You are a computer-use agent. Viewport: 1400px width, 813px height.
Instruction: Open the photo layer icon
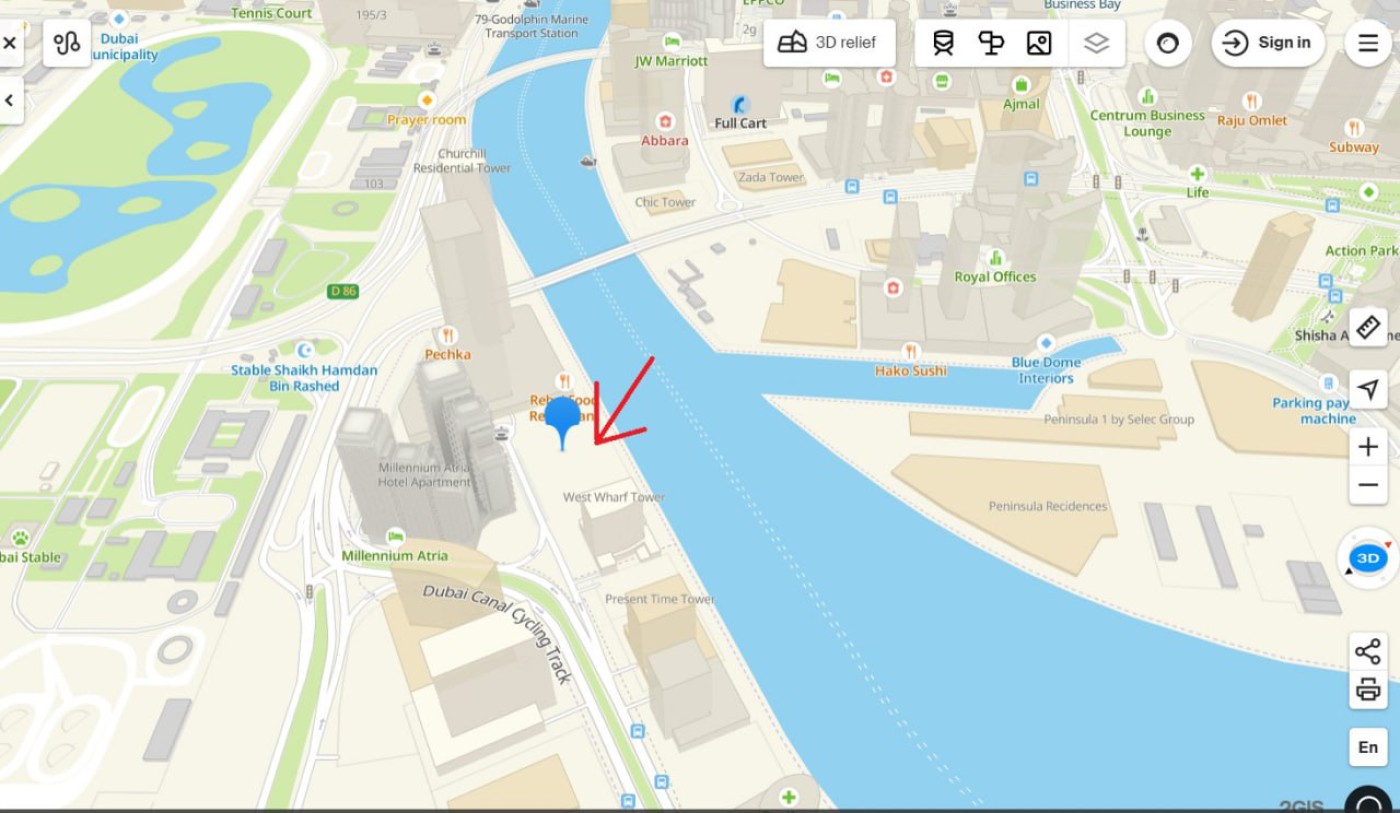[x=1039, y=43]
